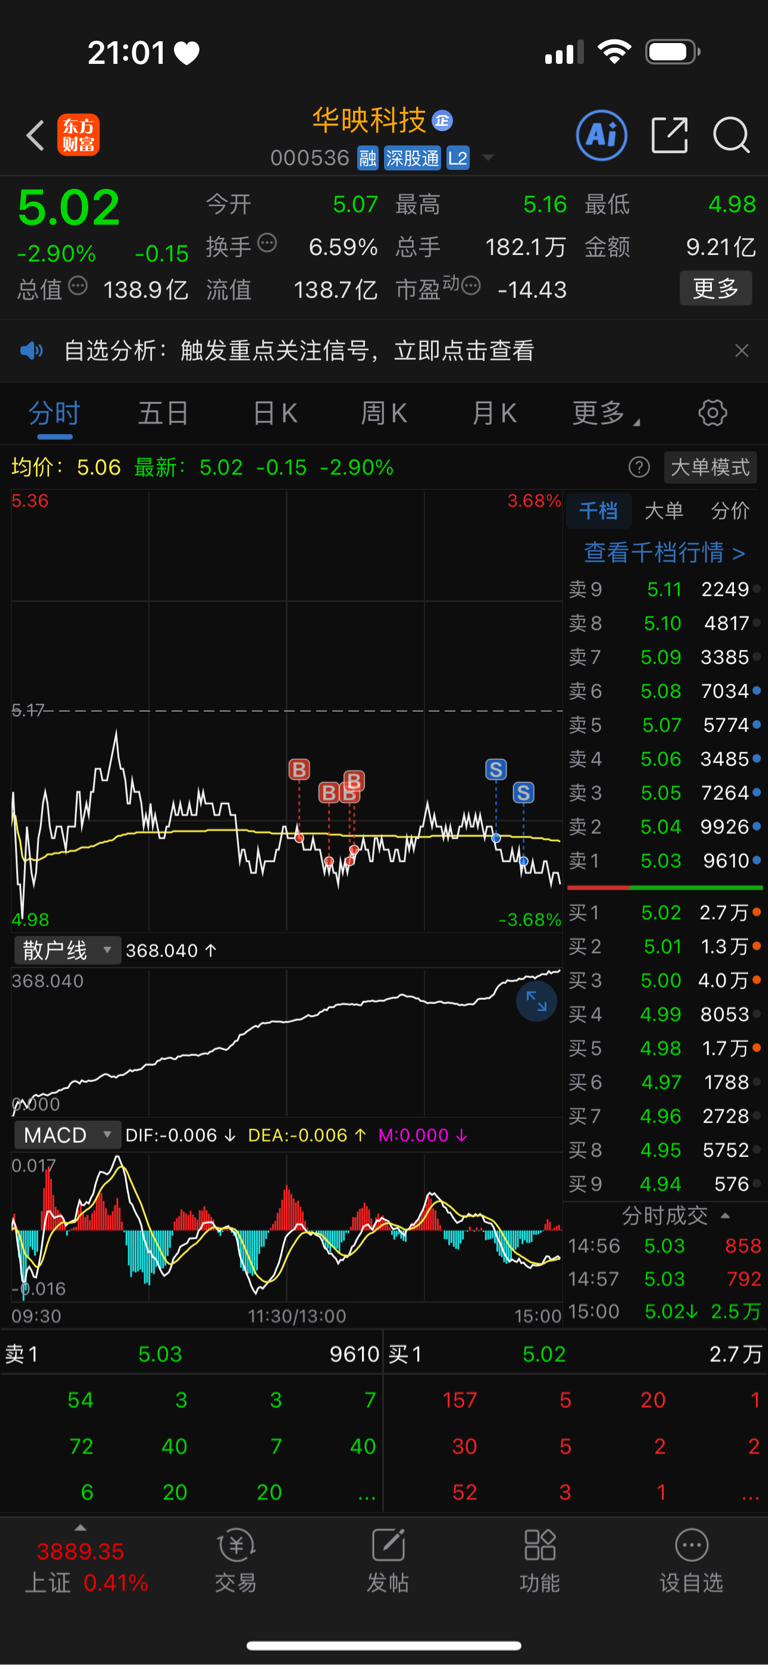Tap the 市盈 info icon
Viewport: 768px width, 1665px height.
pos(472,286)
